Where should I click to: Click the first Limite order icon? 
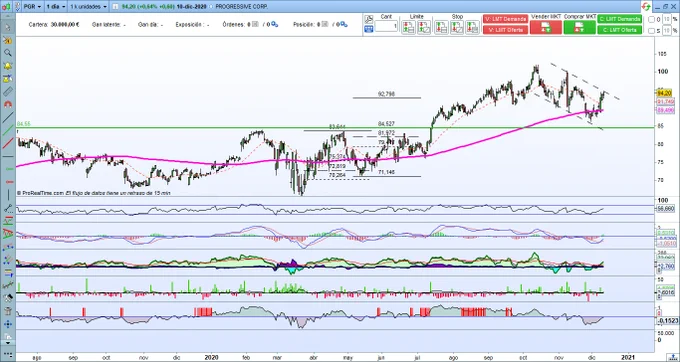tap(408, 27)
